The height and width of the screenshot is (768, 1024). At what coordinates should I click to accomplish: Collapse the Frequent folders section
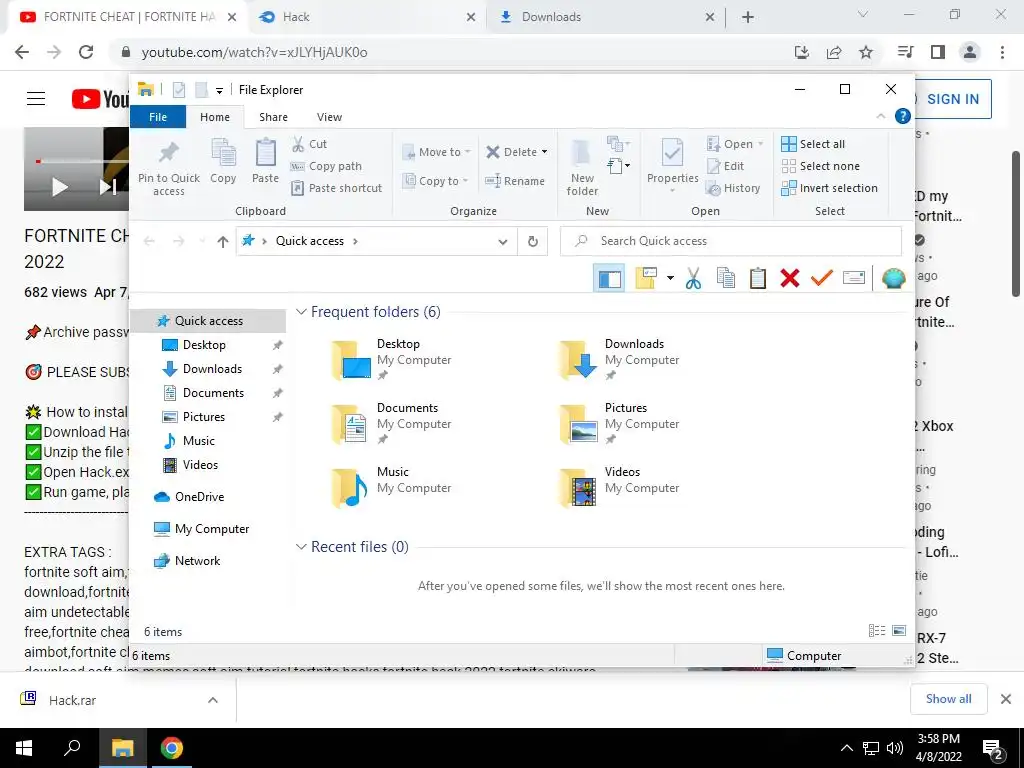pos(301,312)
